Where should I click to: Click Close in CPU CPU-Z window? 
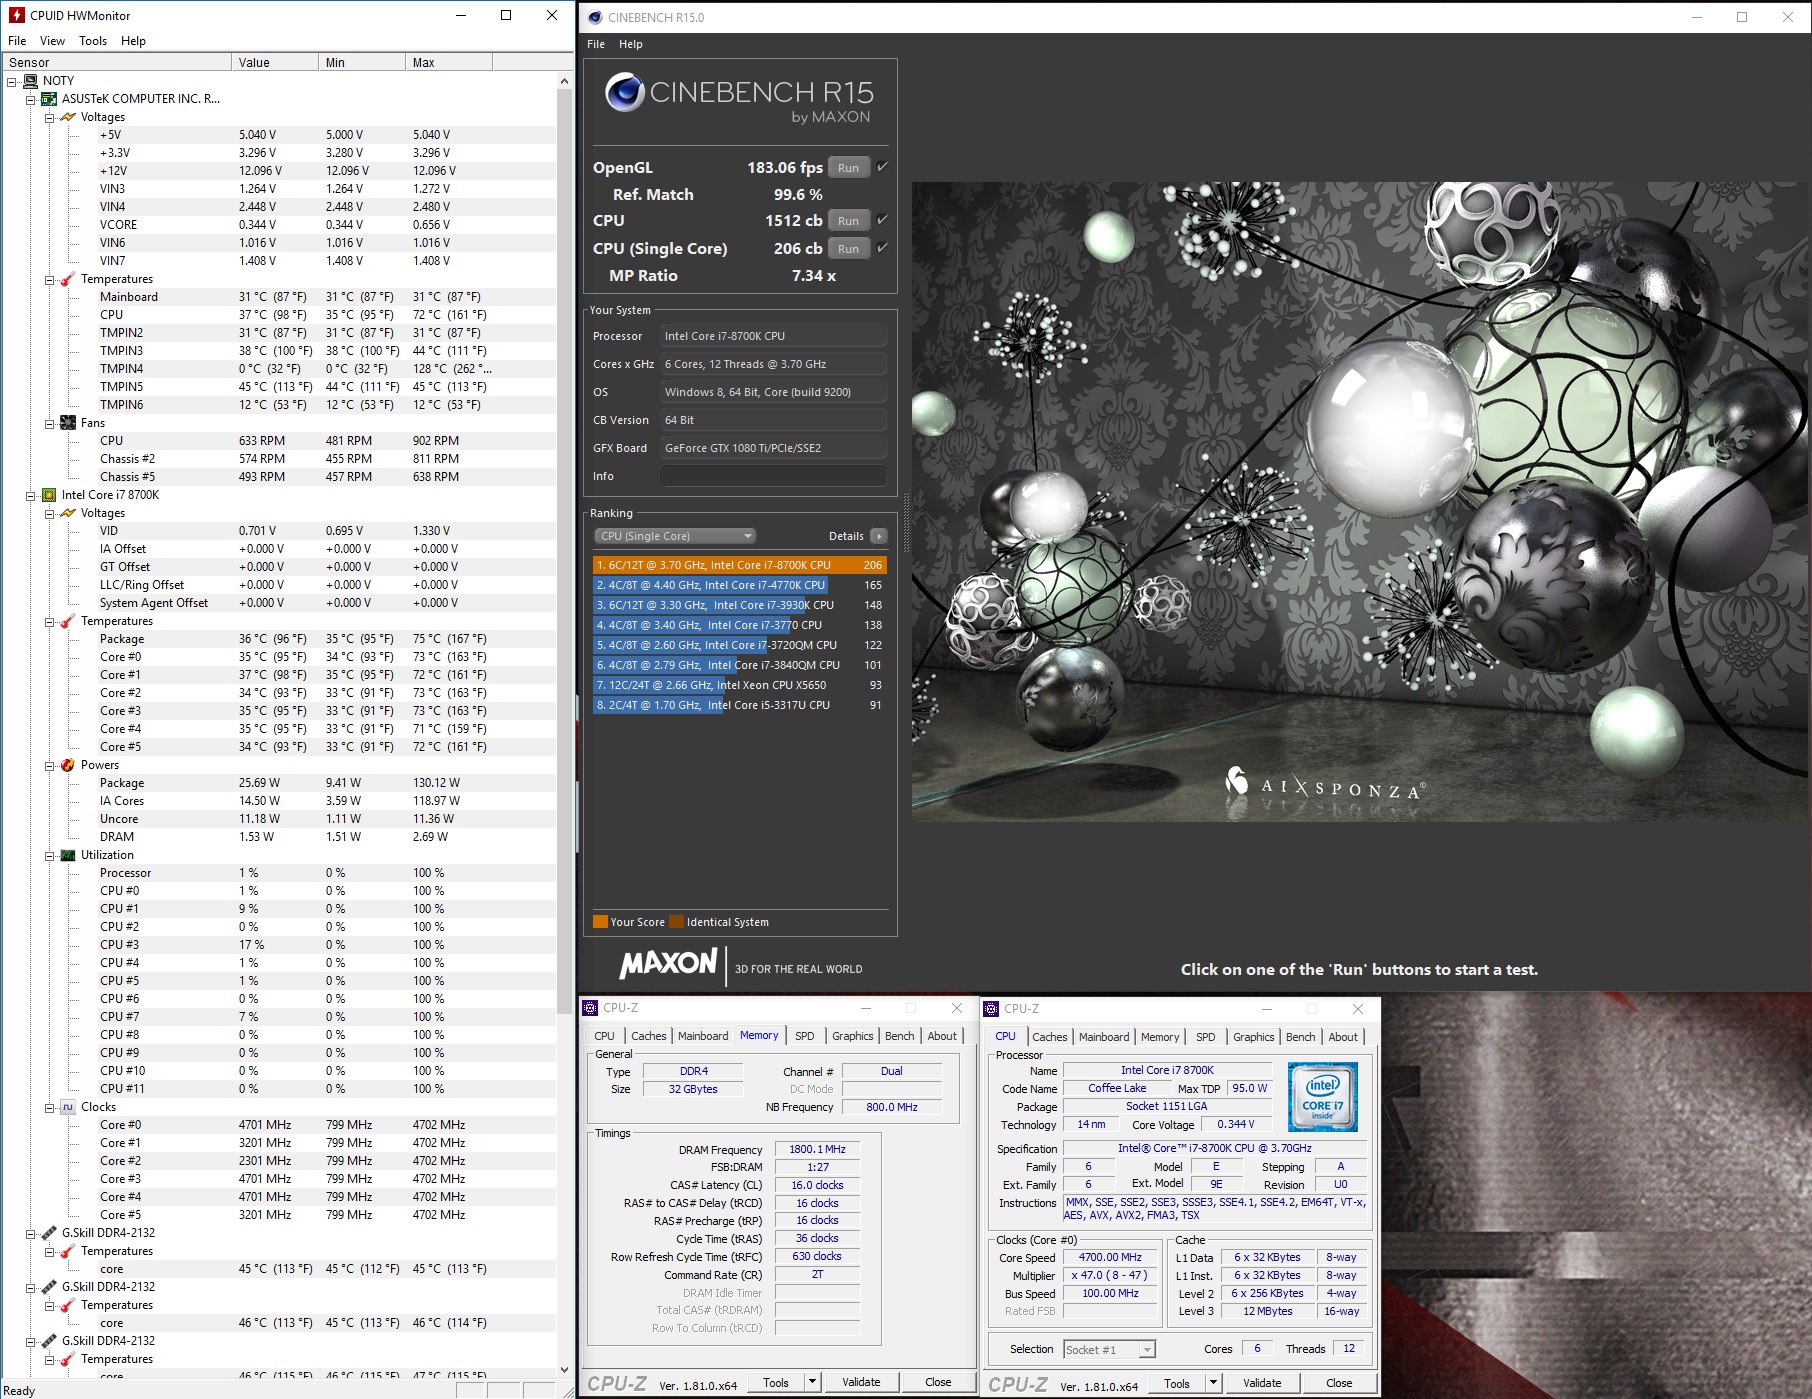tap(1339, 1383)
